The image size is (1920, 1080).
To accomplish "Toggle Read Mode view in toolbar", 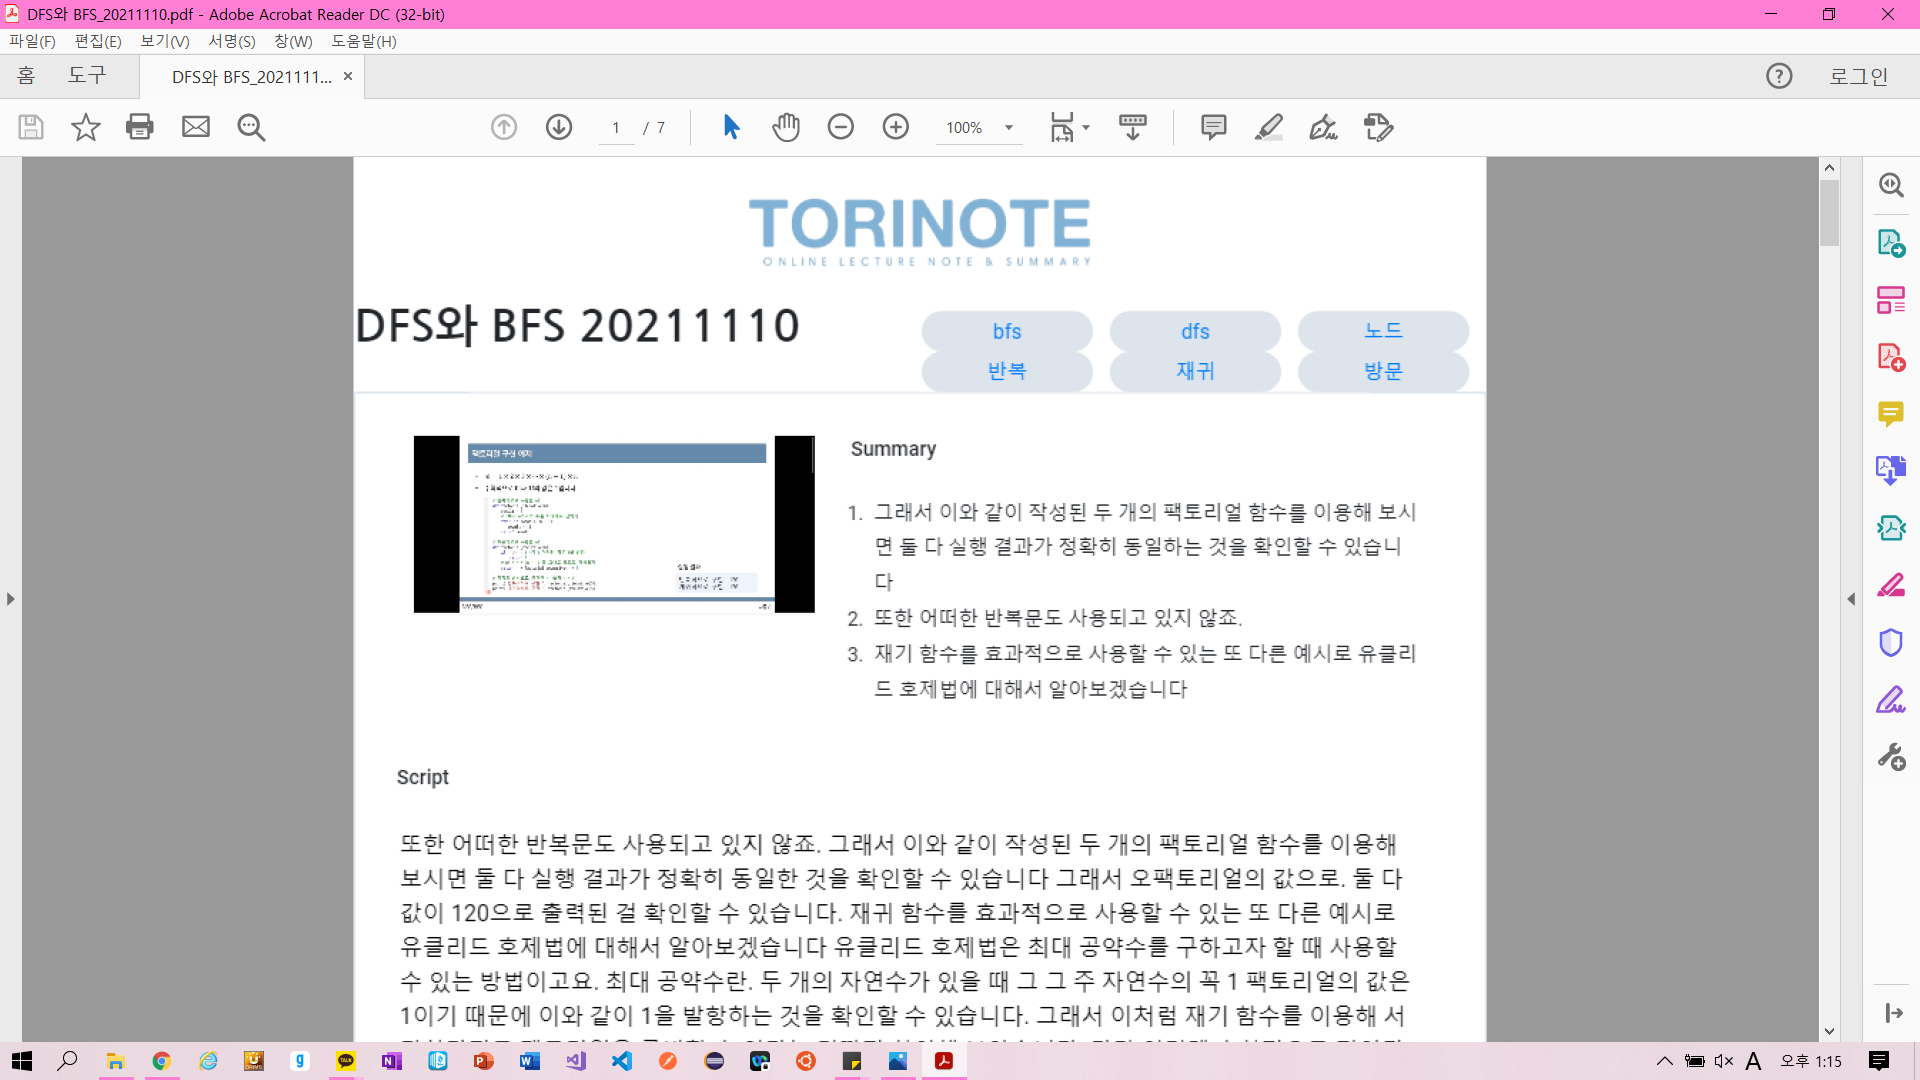I will pyautogui.click(x=1131, y=127).
